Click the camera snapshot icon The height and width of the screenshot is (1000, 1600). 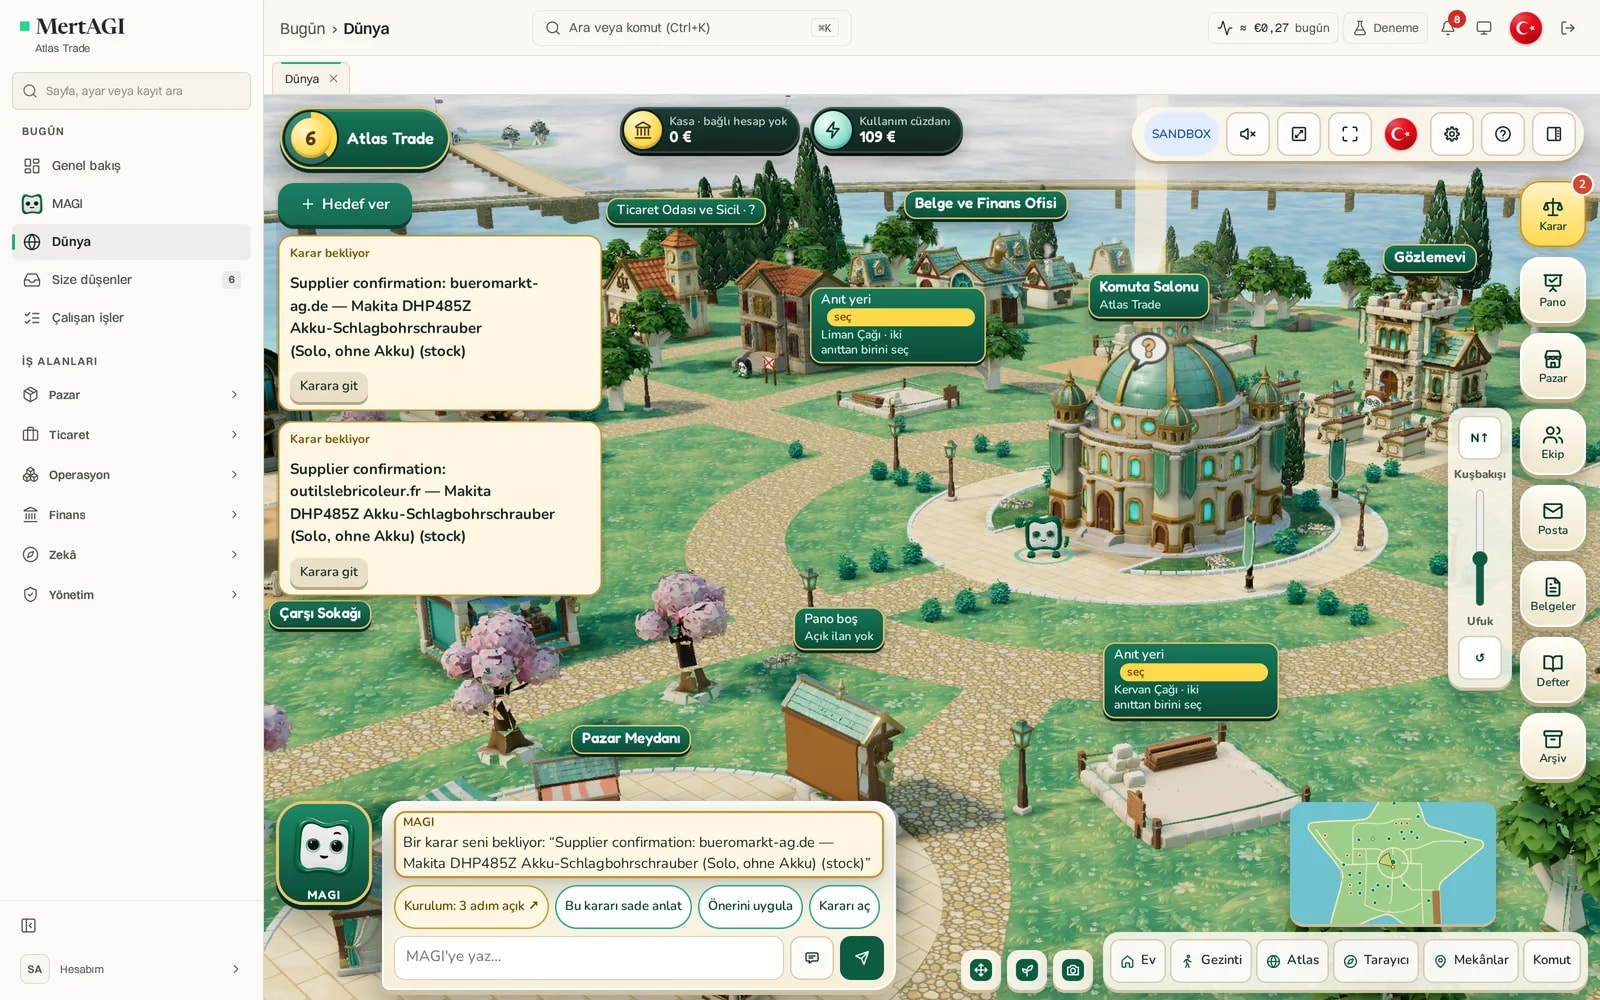click(1073, 970)
